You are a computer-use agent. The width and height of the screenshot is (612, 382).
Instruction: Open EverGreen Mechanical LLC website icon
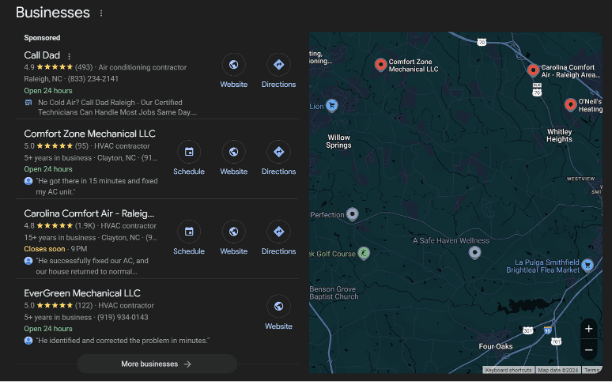pyautogui.click(x=278, y=306)
